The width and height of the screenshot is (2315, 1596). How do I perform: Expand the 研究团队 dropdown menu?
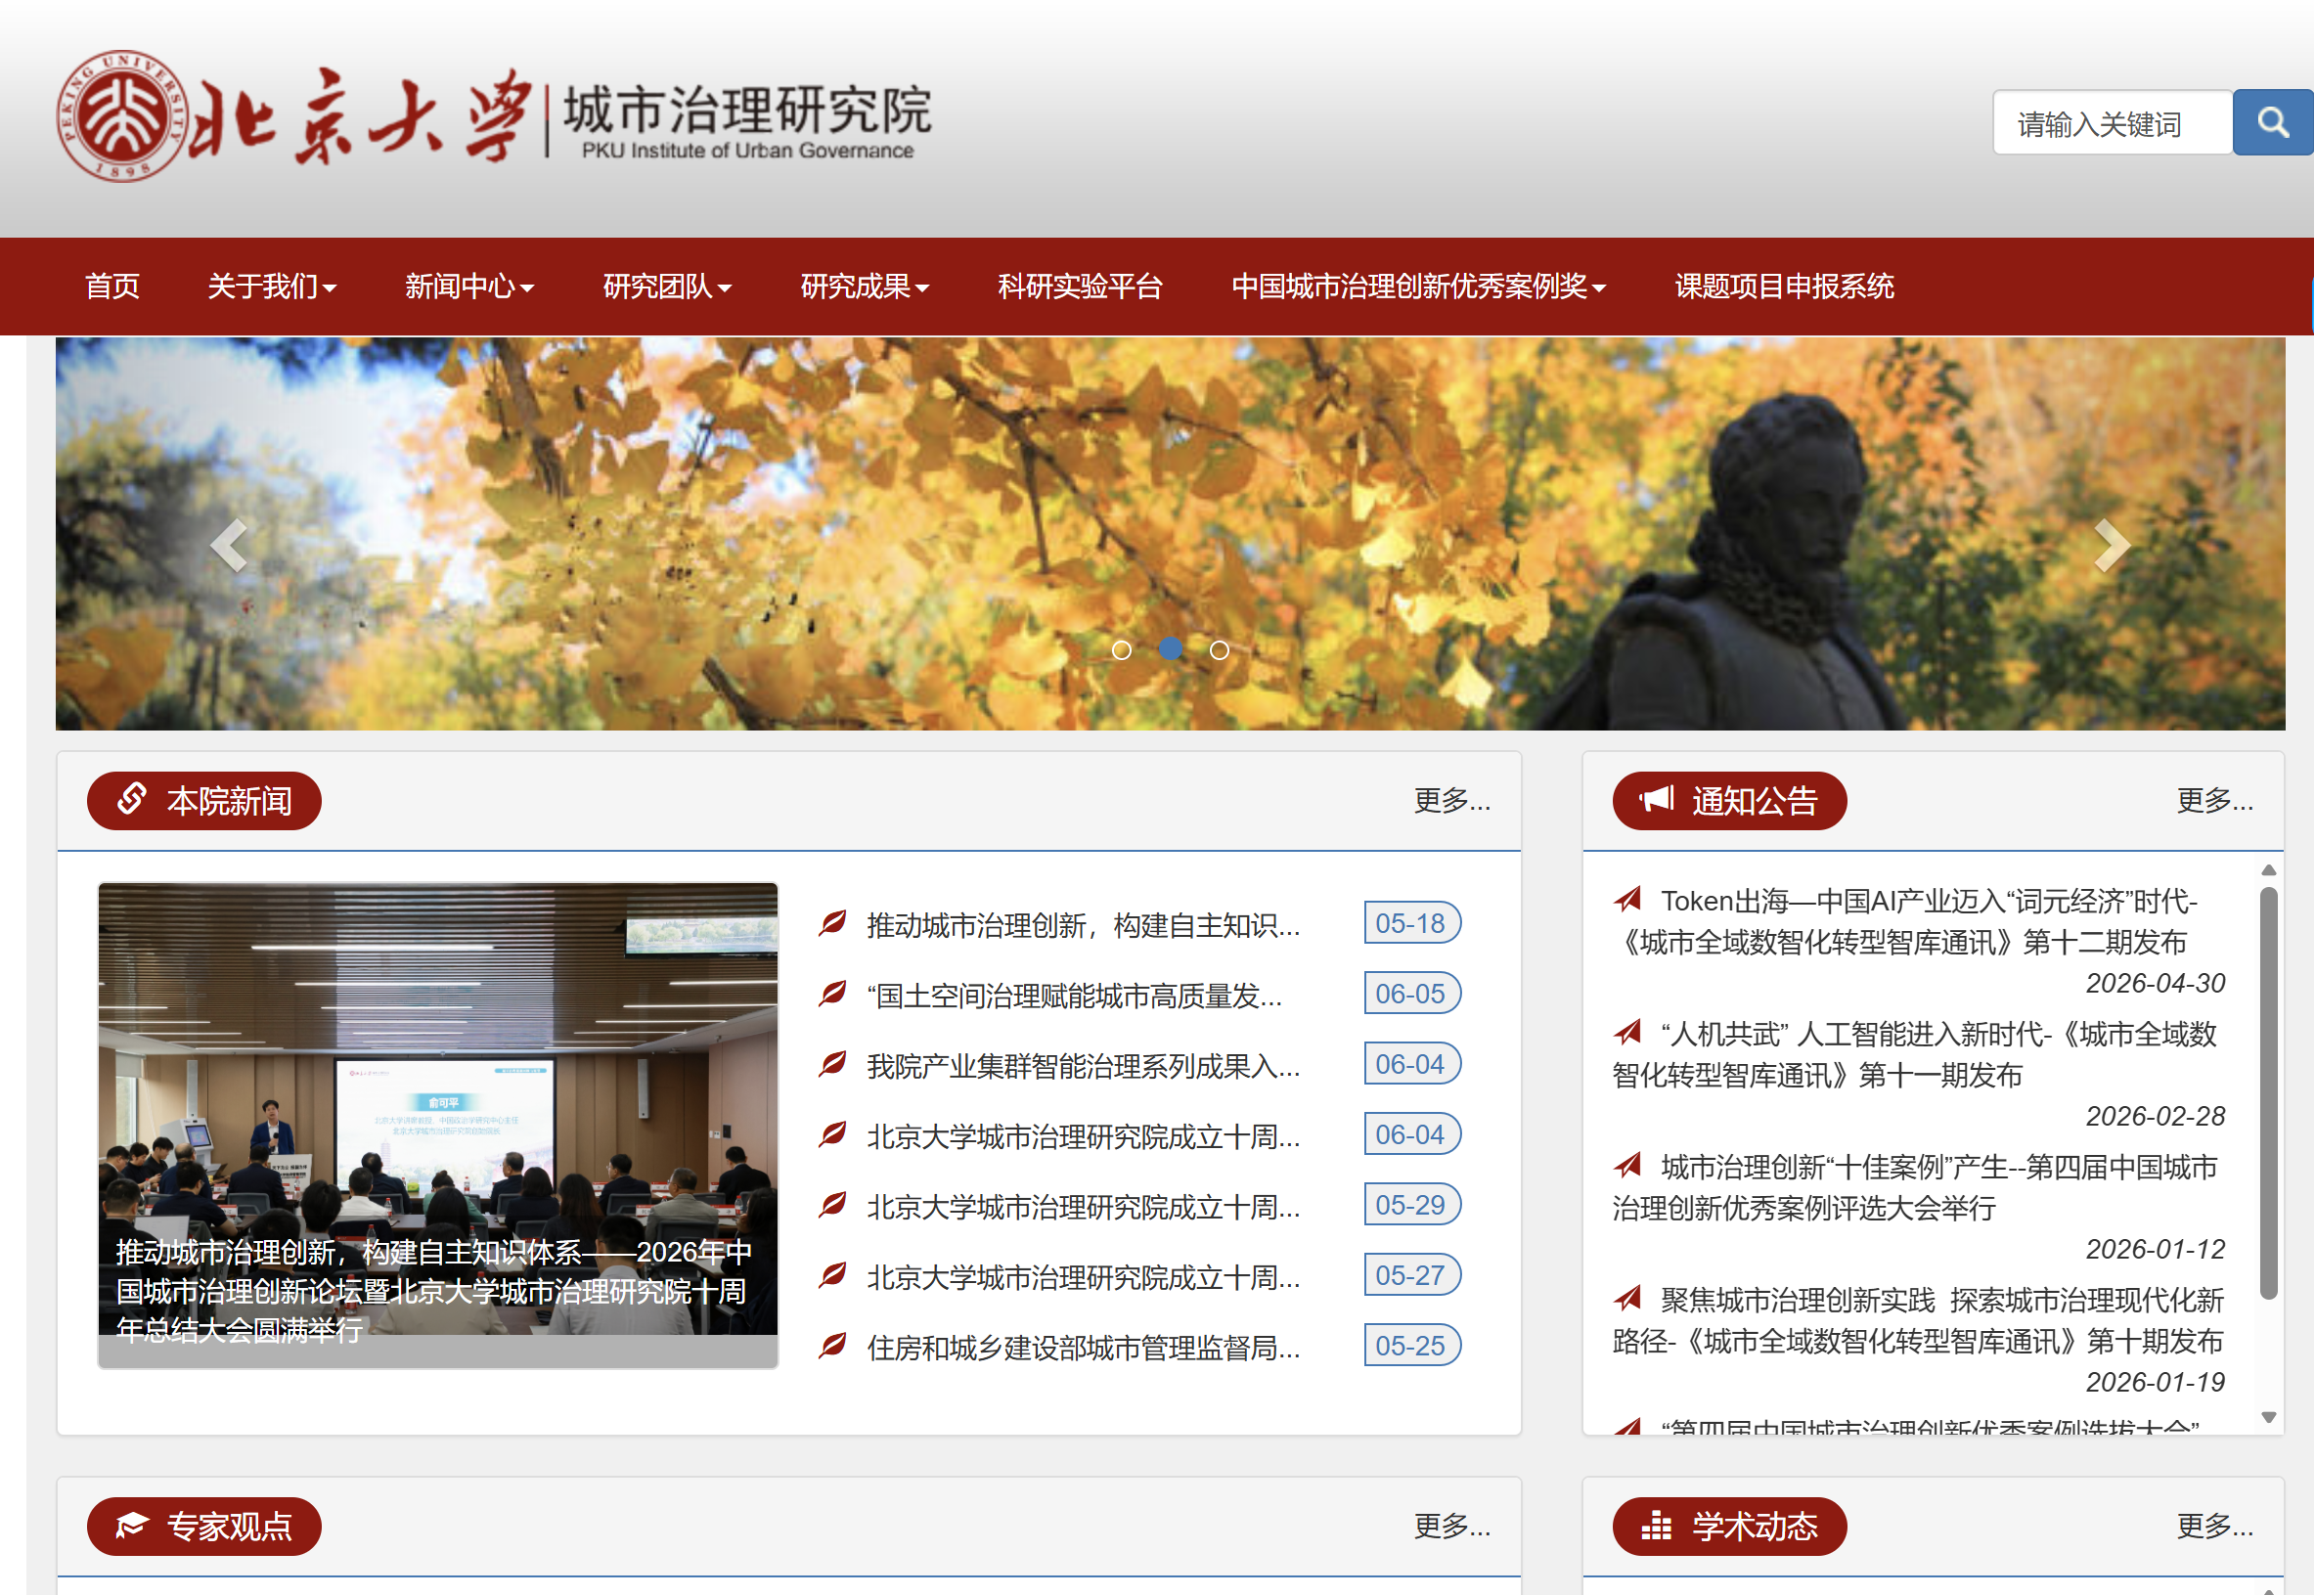[x=667, y=287]
